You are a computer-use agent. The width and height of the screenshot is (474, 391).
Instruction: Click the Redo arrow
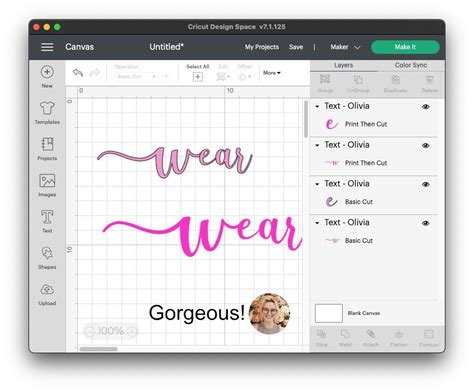[x=94, y=72]
